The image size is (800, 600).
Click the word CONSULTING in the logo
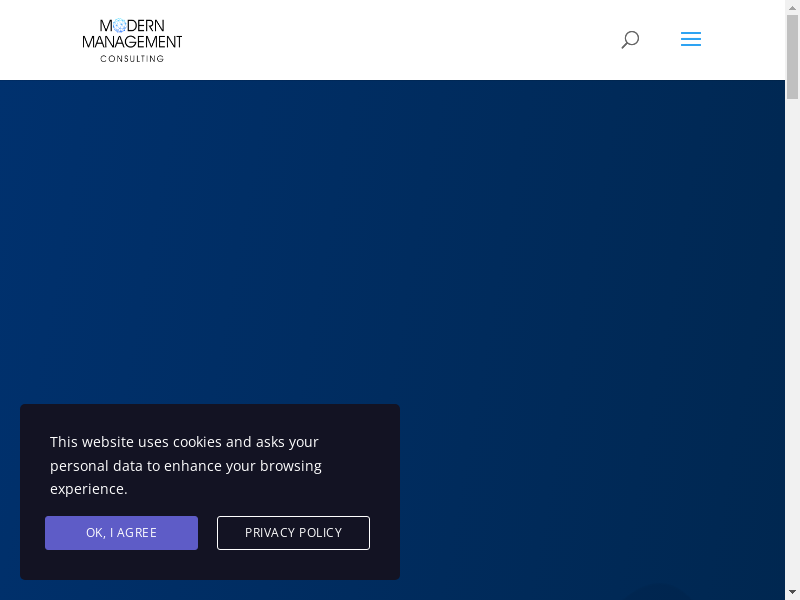[132, 58]
